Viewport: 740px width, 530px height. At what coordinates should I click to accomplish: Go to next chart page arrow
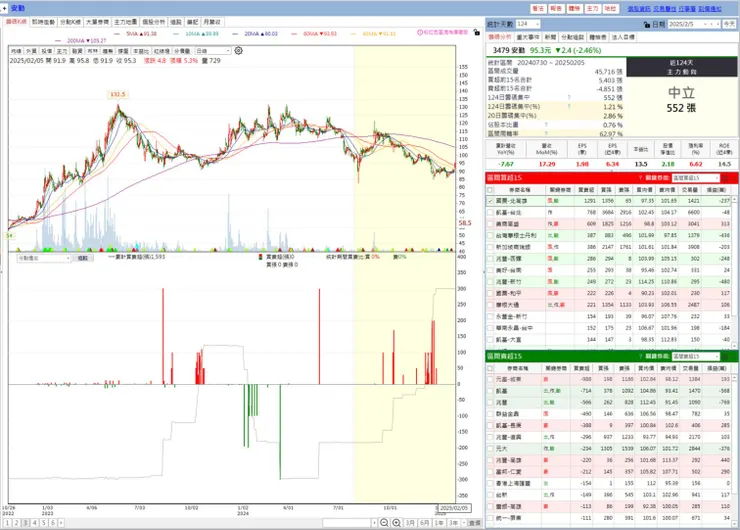click(61, 523)
